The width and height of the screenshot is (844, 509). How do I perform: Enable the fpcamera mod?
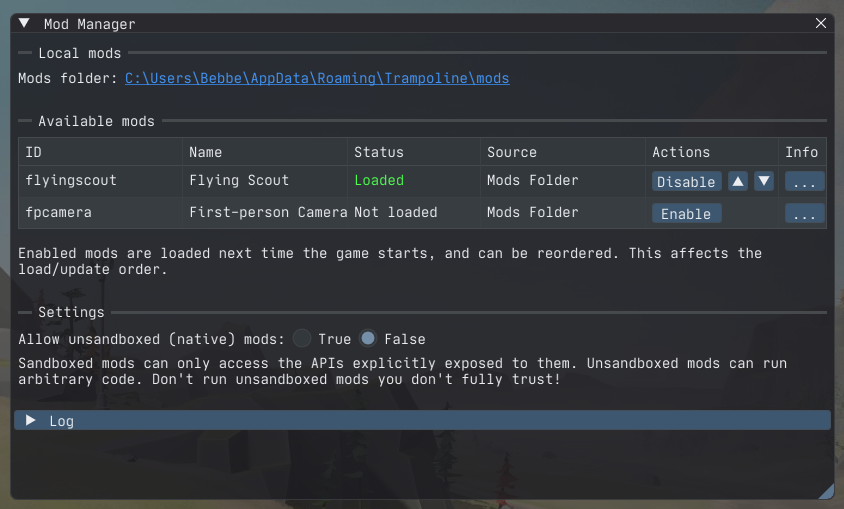[x=686, y=214]
